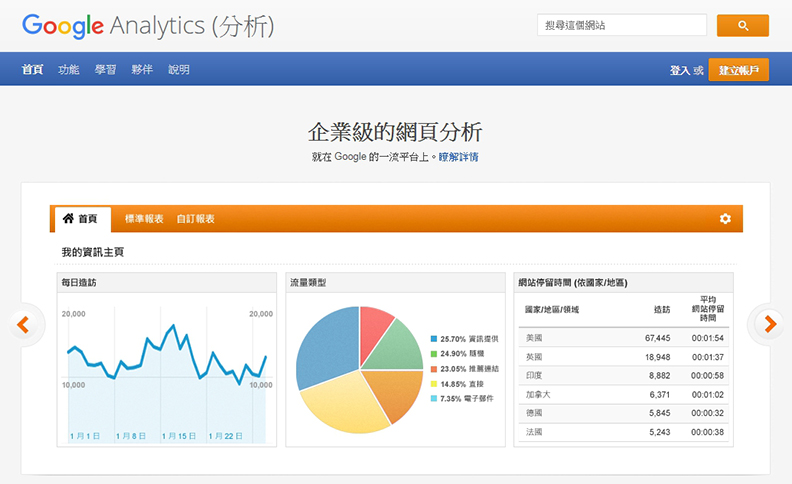The image size is (792, 484).
Task: Click the 登入 sign-in link
Action: click(680, 70)
